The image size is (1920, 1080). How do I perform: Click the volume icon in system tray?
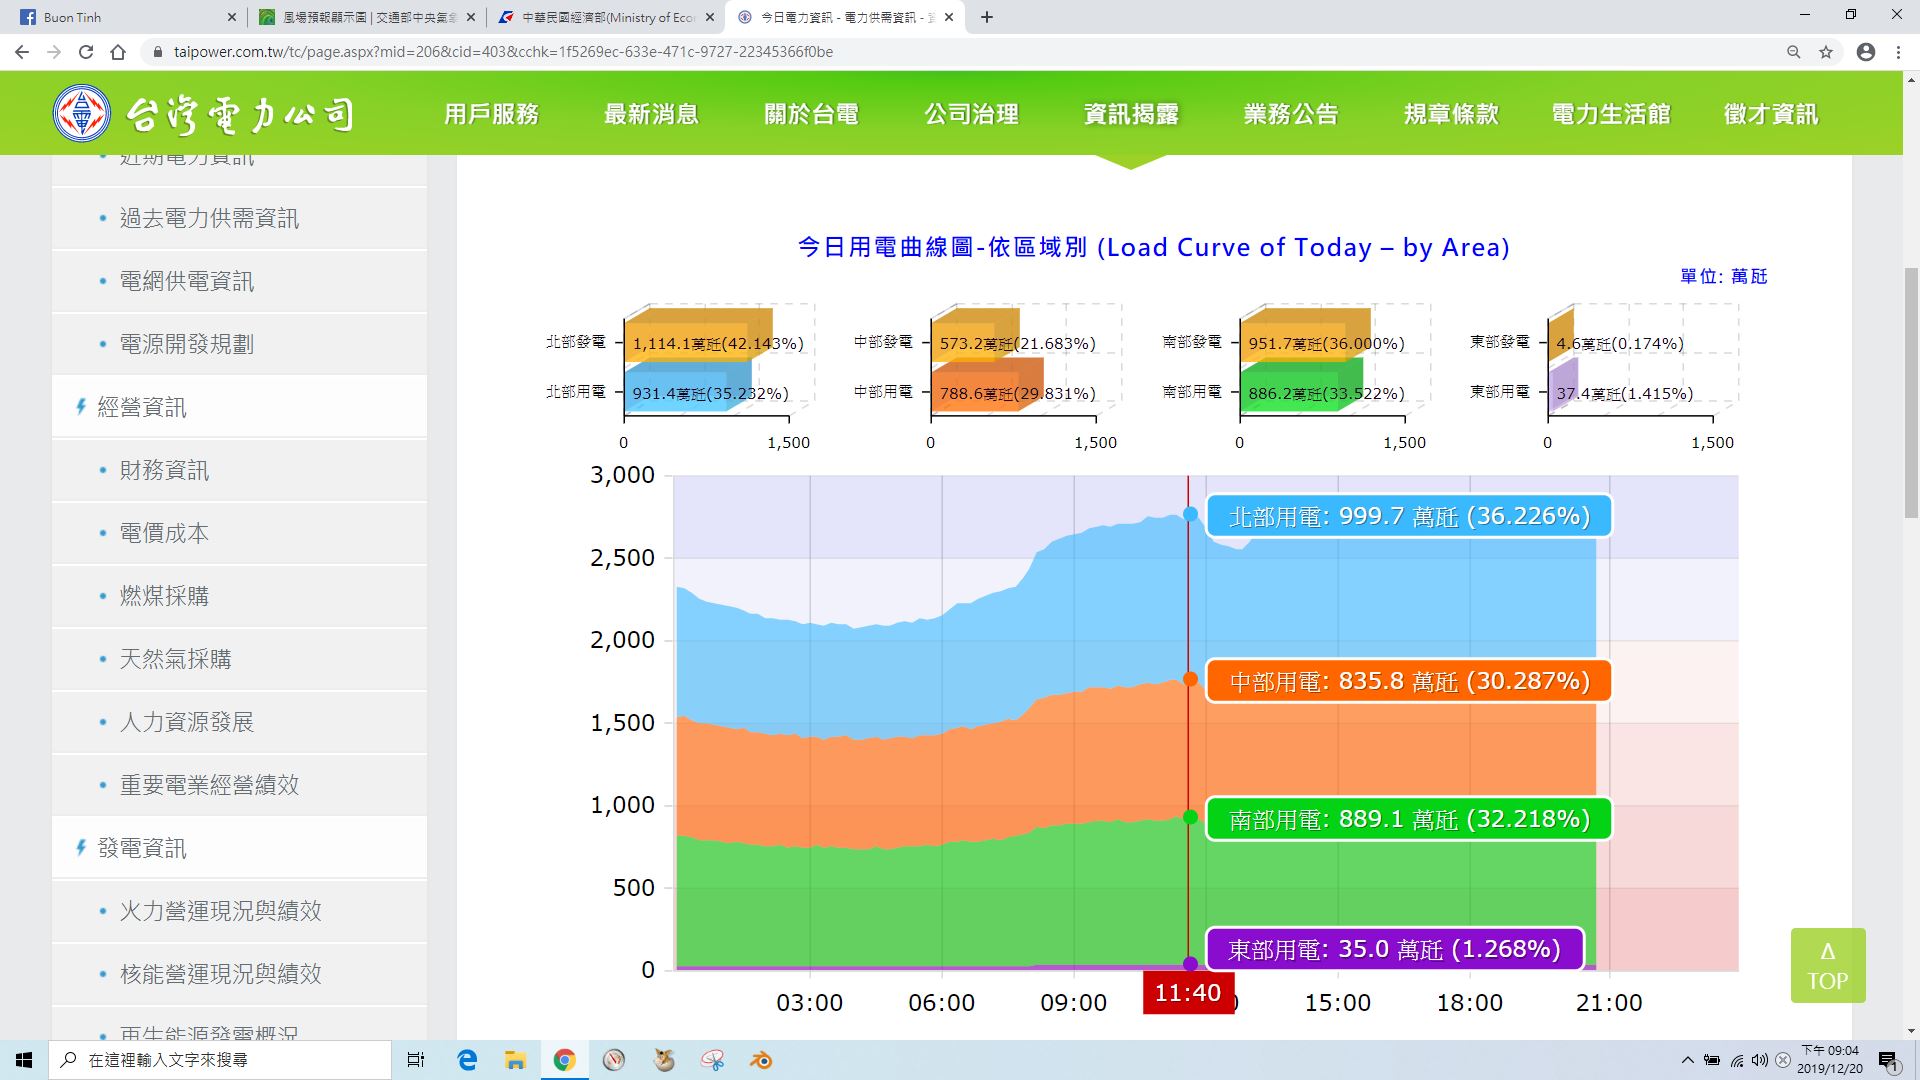(x=1760, y=1060)
